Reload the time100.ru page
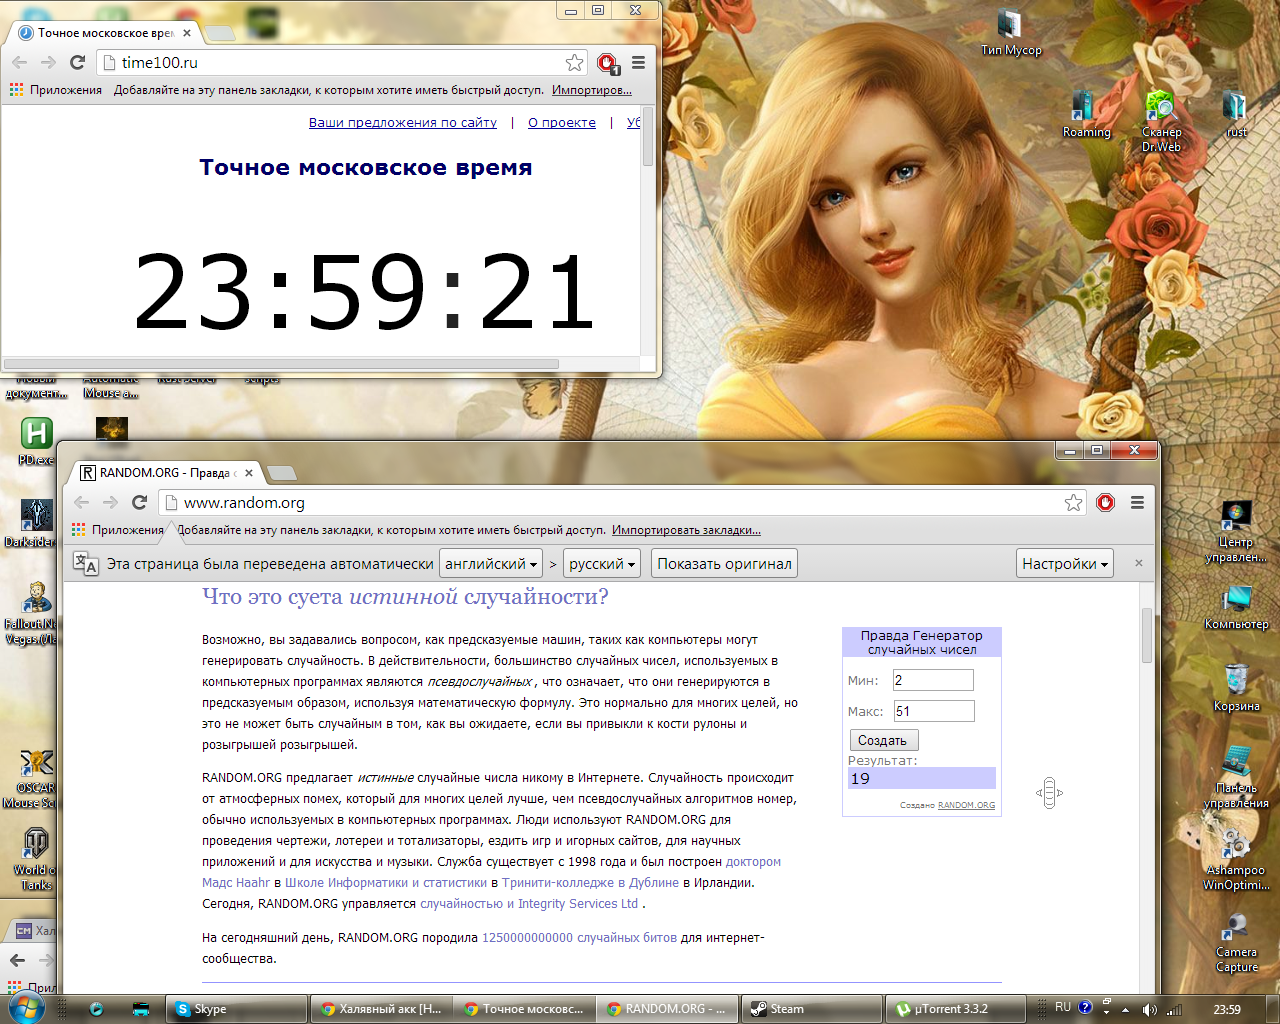Image resolution: width=1280 pixels, height=1024 pixels. (x=78, y=62)
